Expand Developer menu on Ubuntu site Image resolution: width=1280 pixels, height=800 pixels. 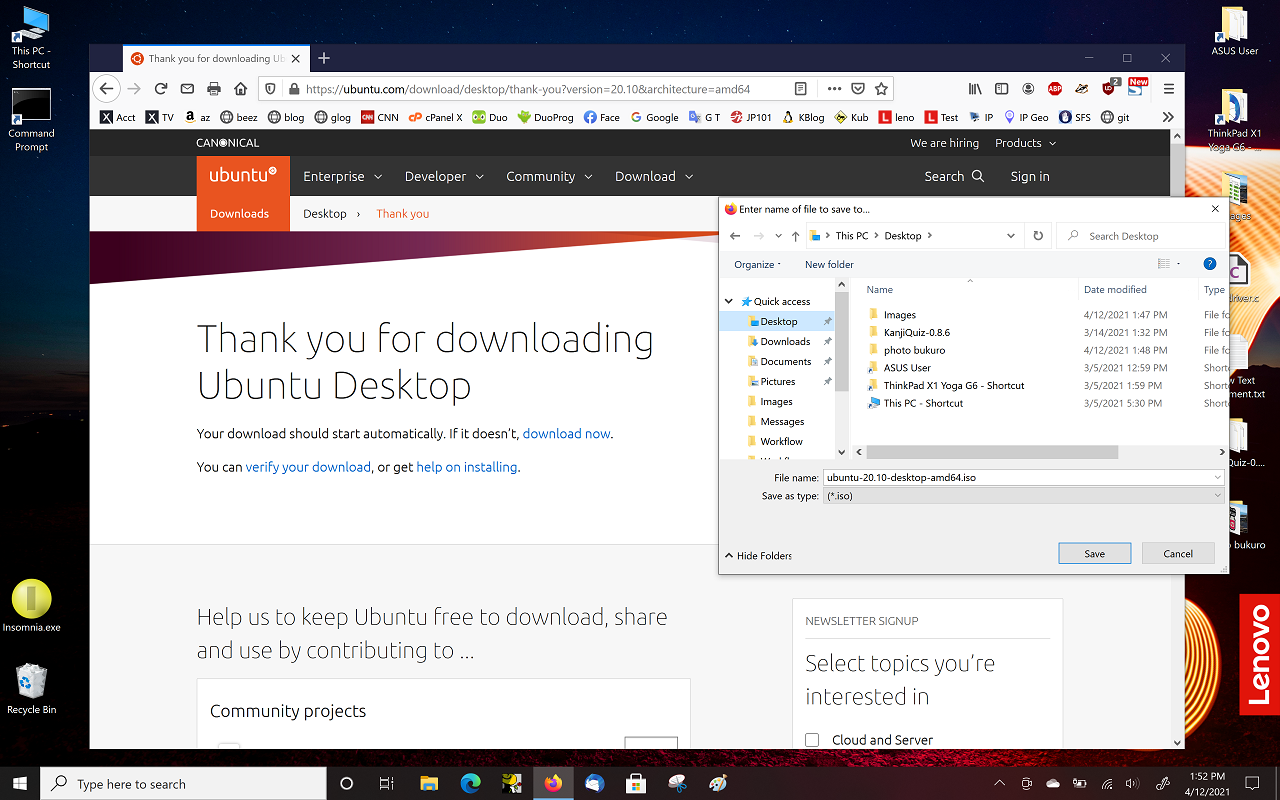[444, 176]
